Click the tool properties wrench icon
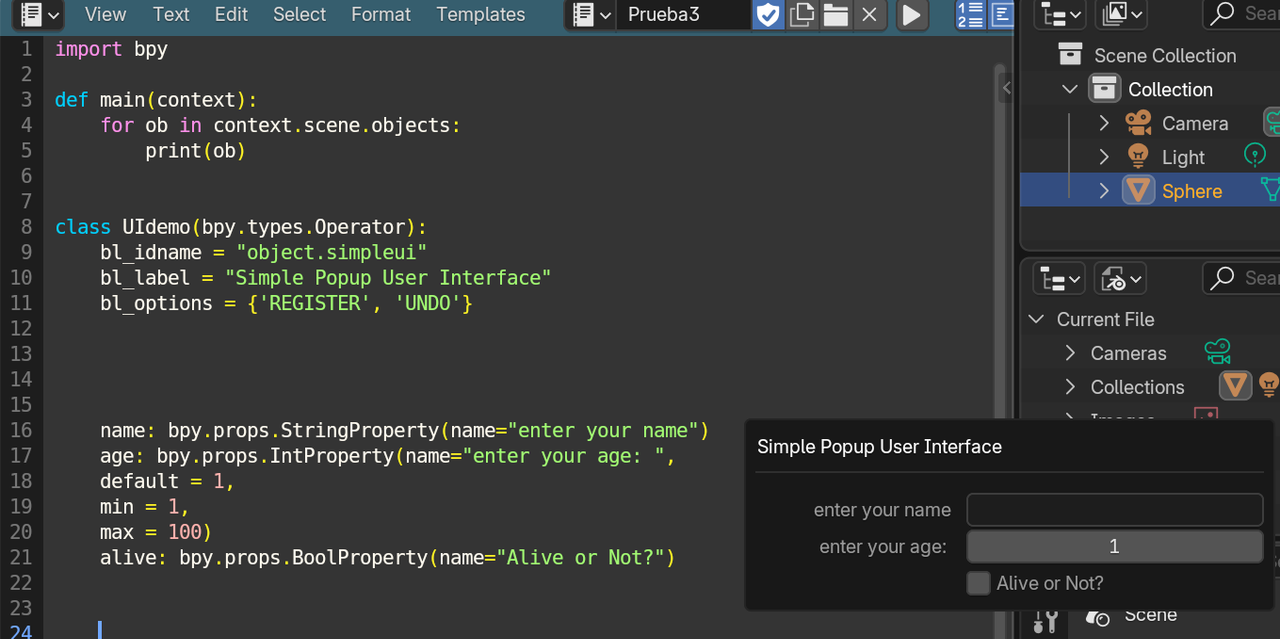 click(1045, 622)
